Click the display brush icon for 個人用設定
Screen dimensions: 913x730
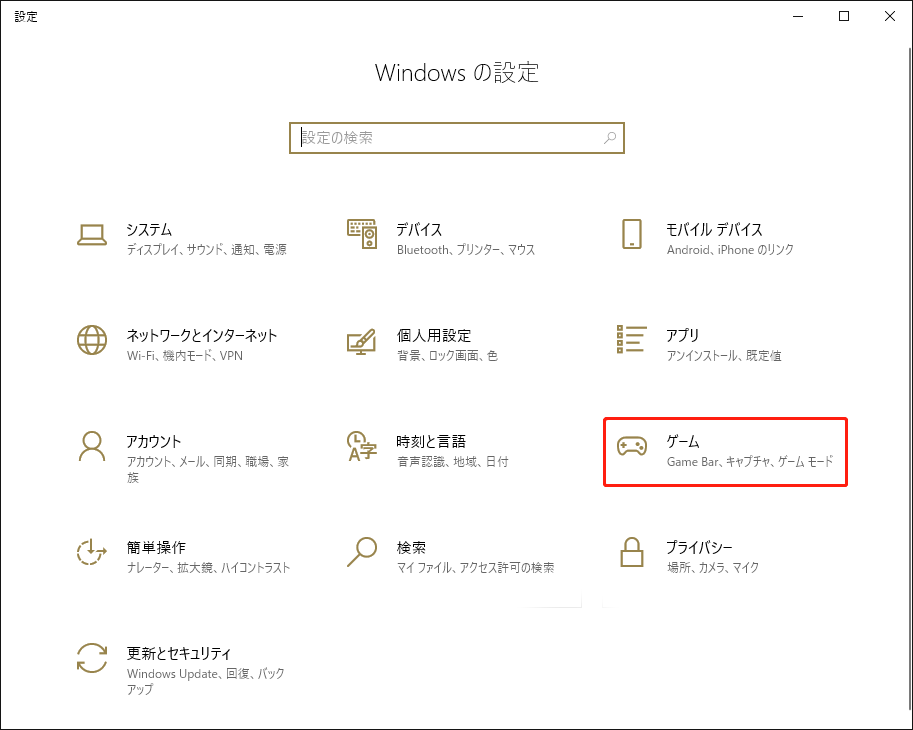point(361,340)
